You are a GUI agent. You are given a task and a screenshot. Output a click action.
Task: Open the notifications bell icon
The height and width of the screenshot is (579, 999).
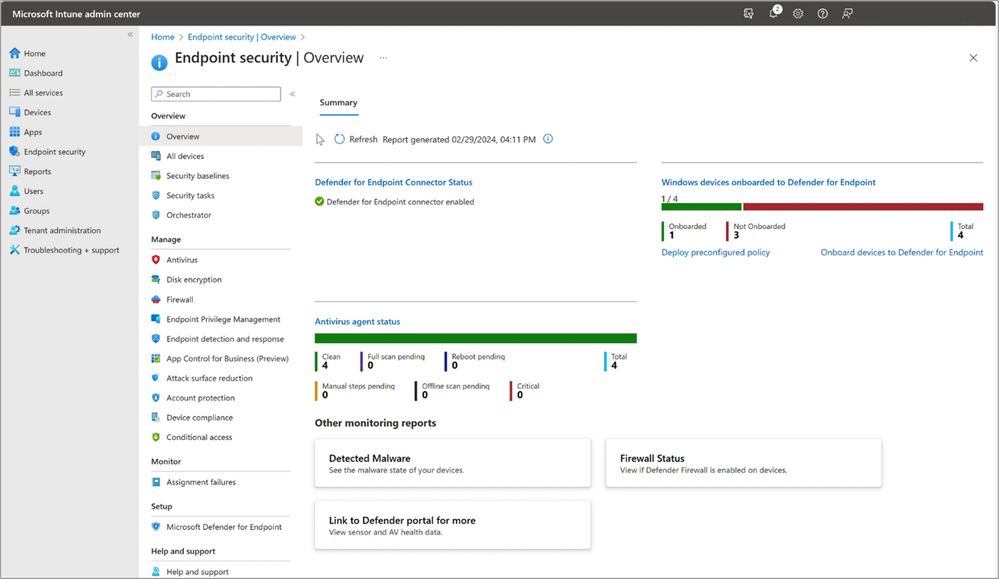tap(774, 13)
